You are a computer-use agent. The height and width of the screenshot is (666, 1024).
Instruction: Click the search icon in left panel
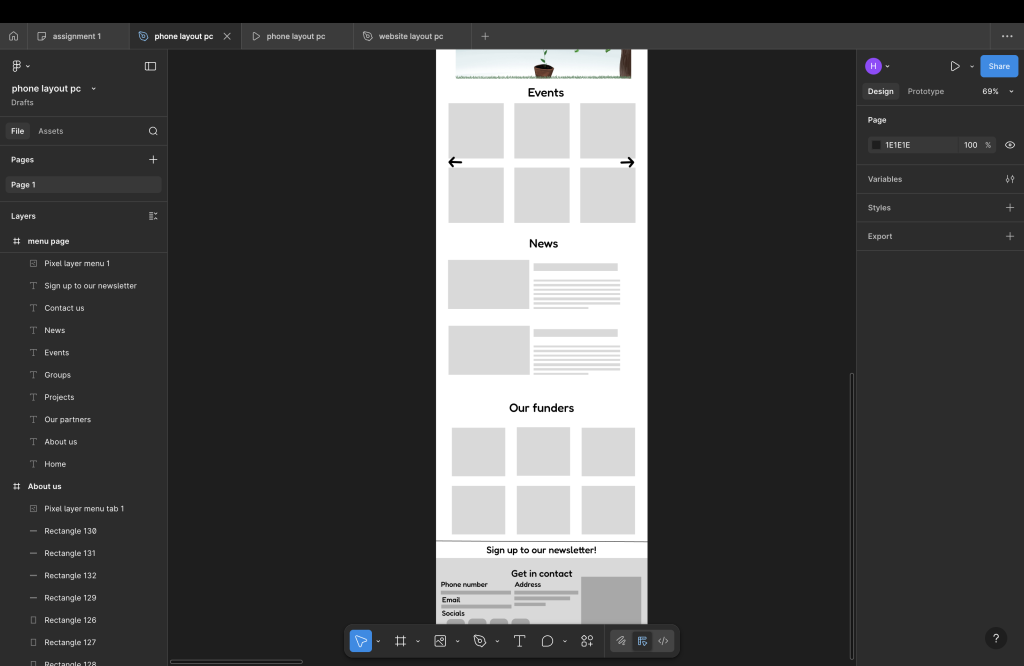point(153,131)
